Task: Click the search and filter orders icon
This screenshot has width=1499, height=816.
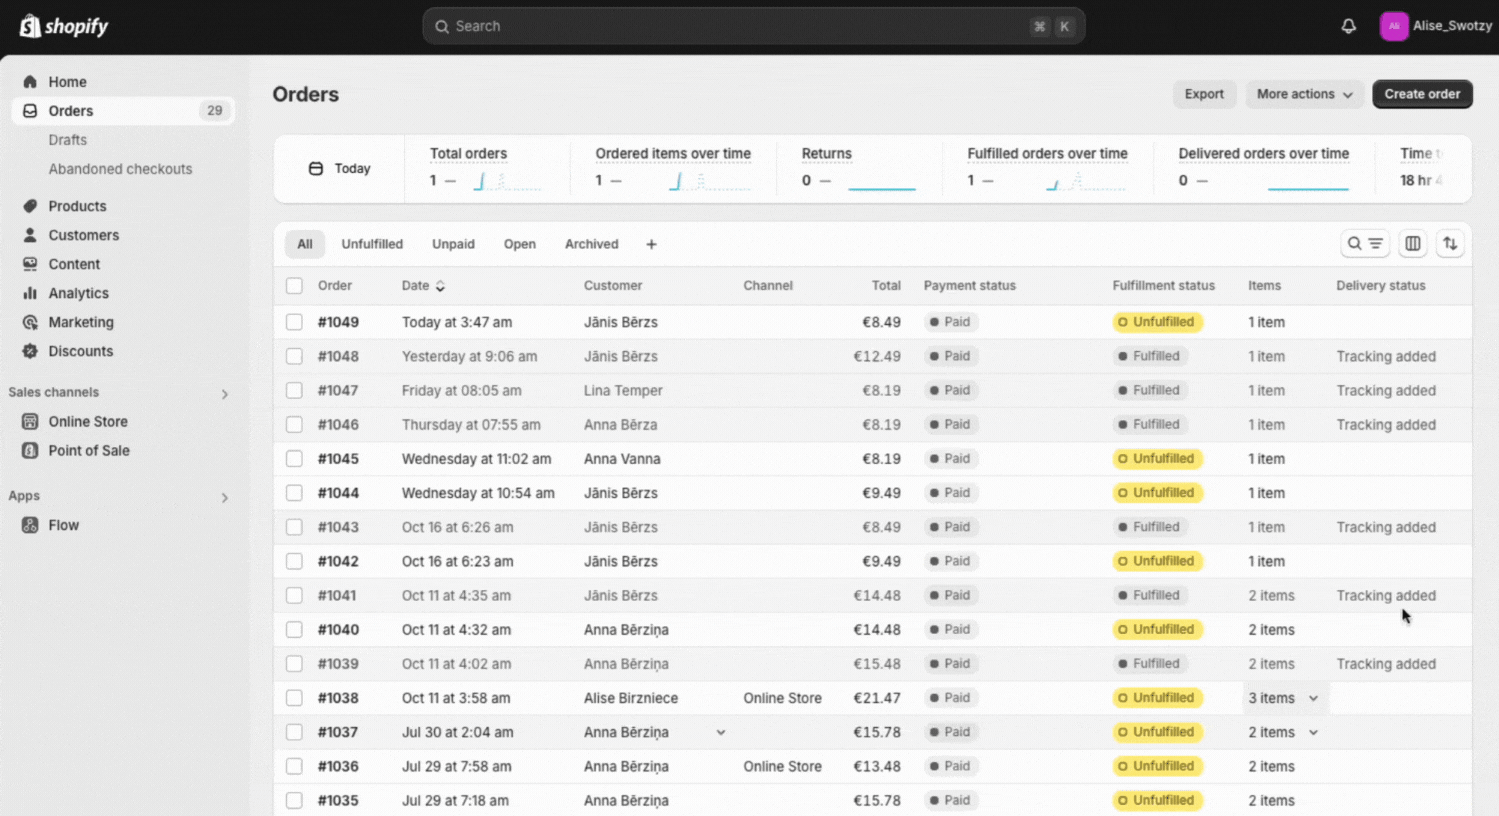Action: (1364, 243)
